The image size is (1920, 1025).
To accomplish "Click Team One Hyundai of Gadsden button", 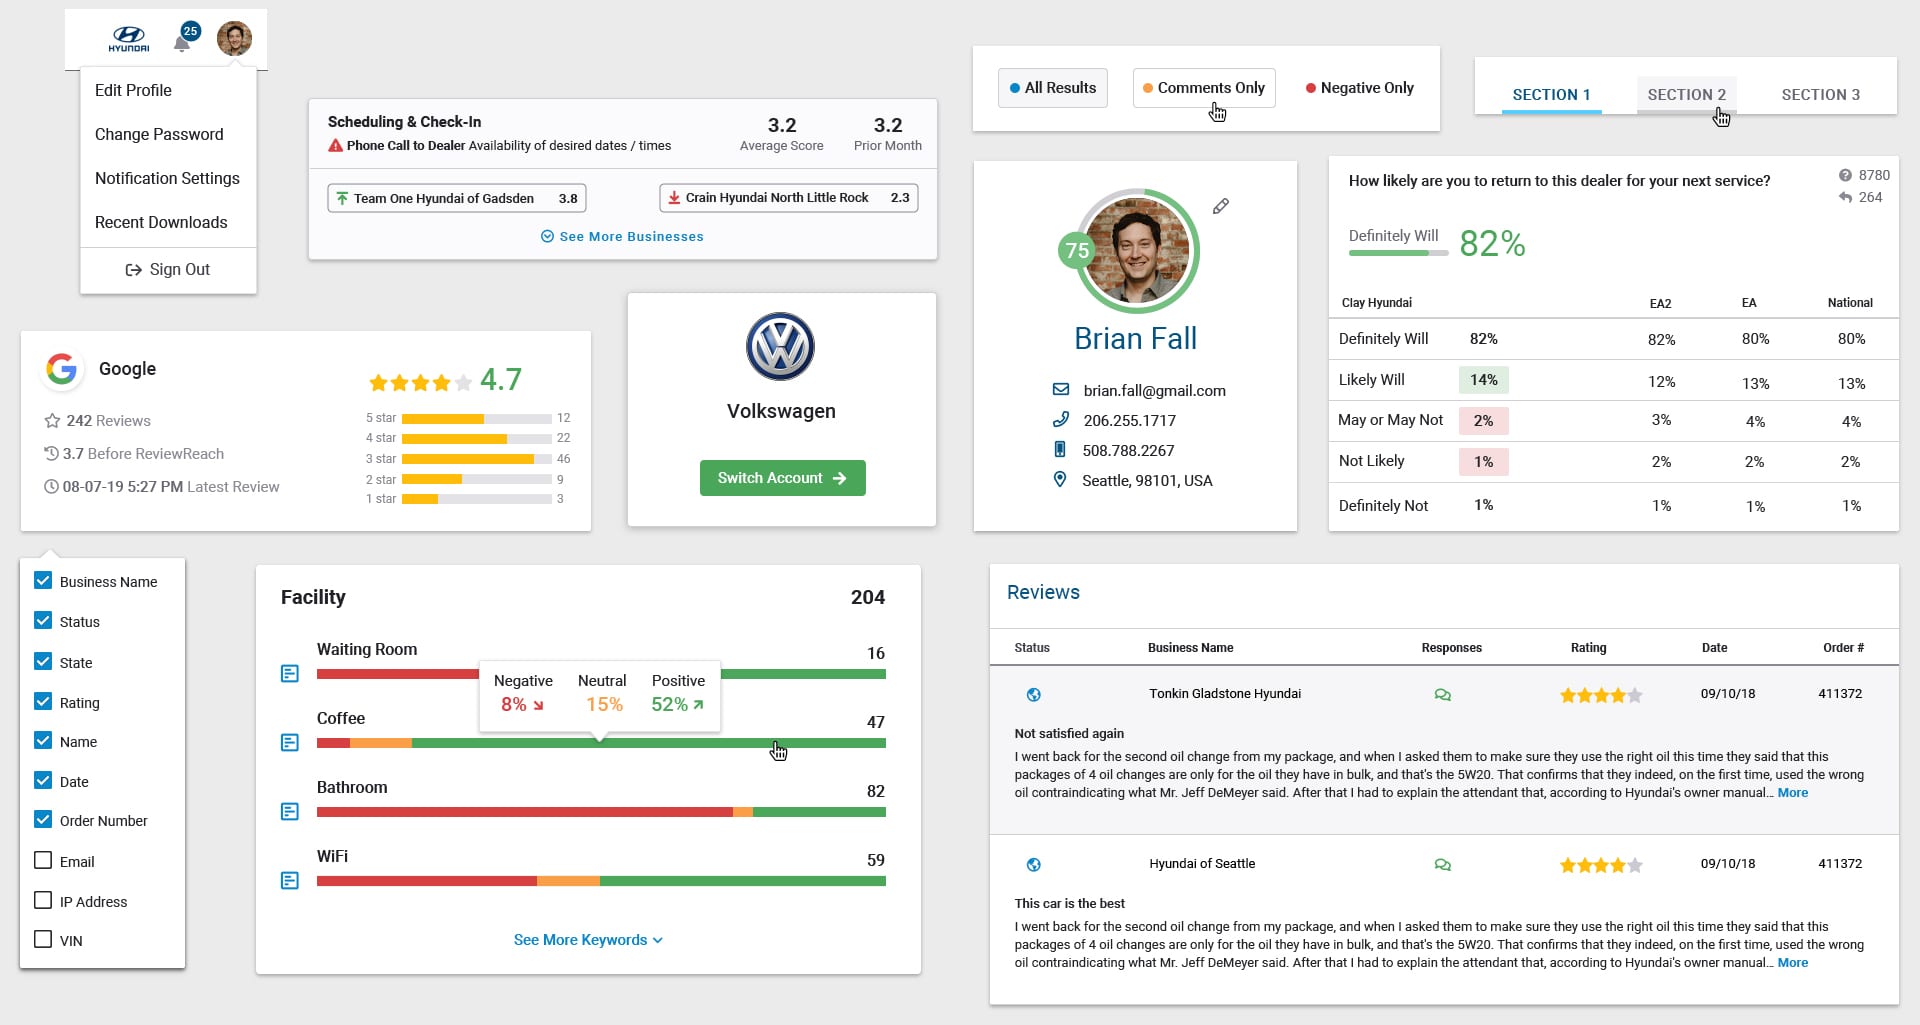I will 457,198.
